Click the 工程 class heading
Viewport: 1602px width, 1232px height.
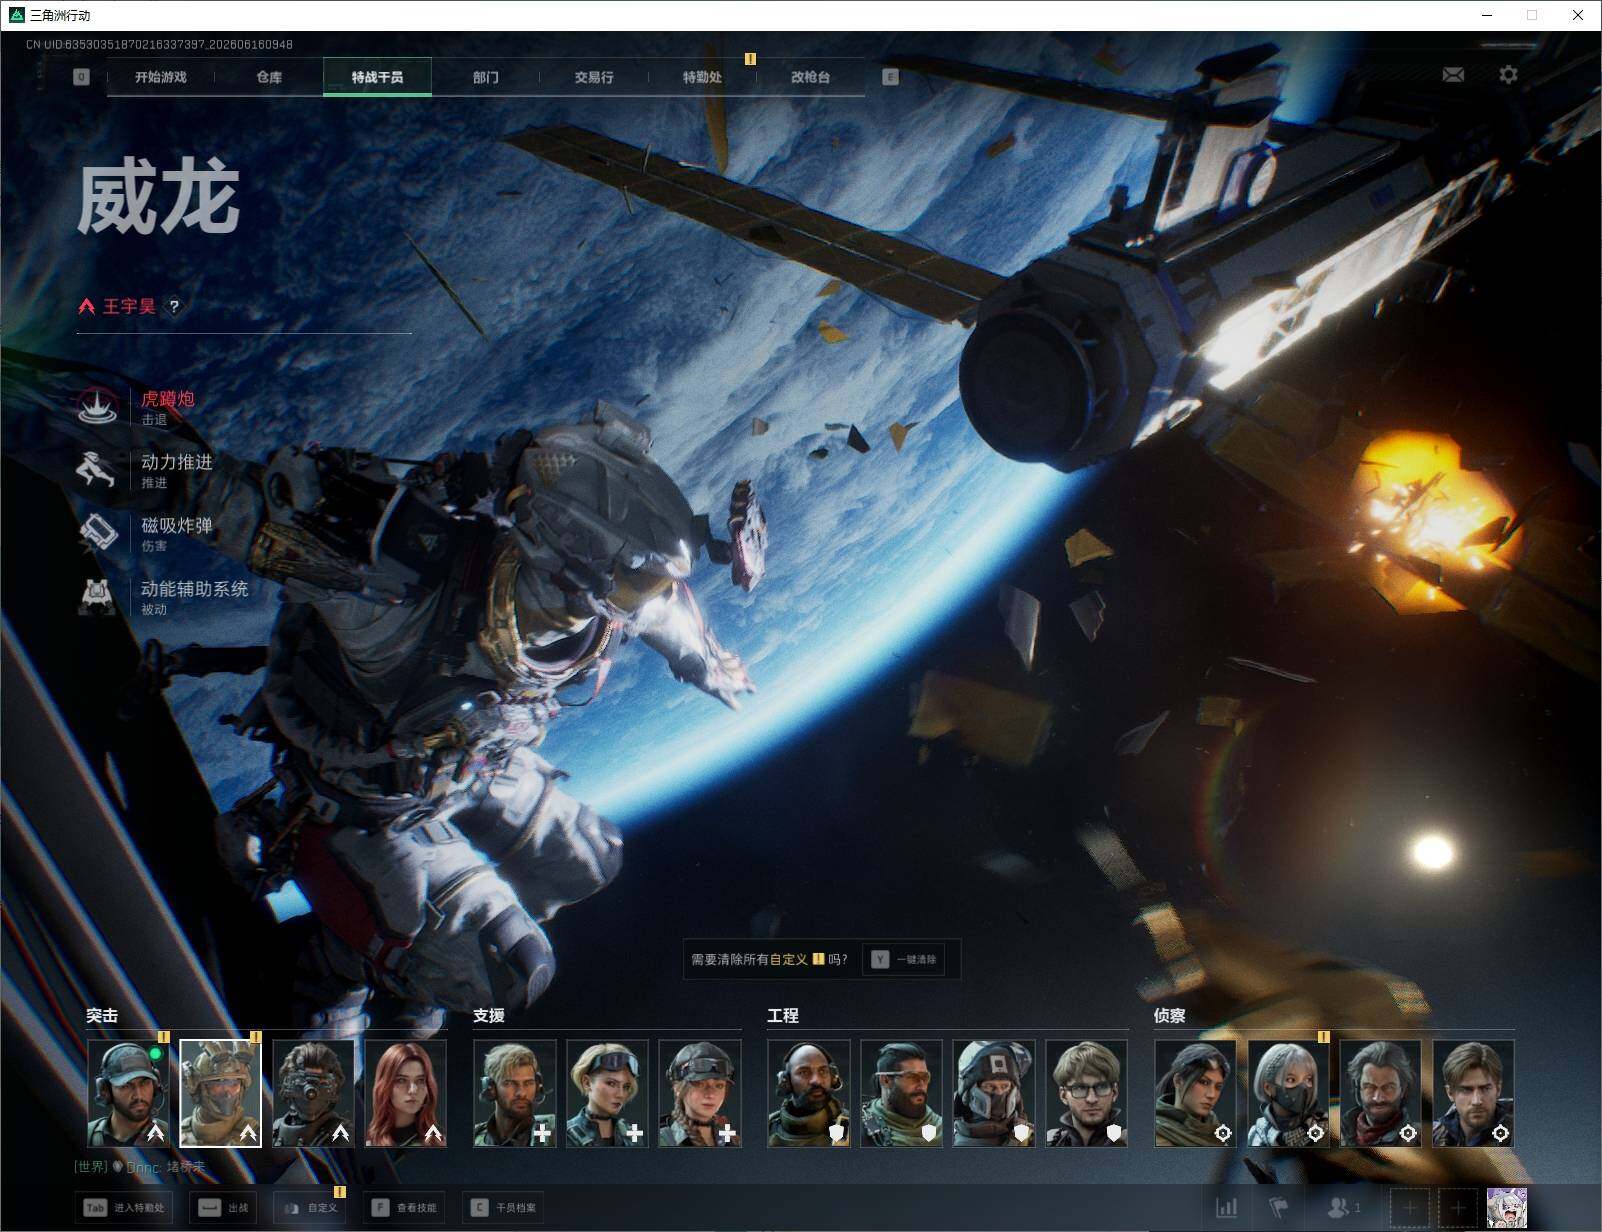click(x=783, y=1015)
